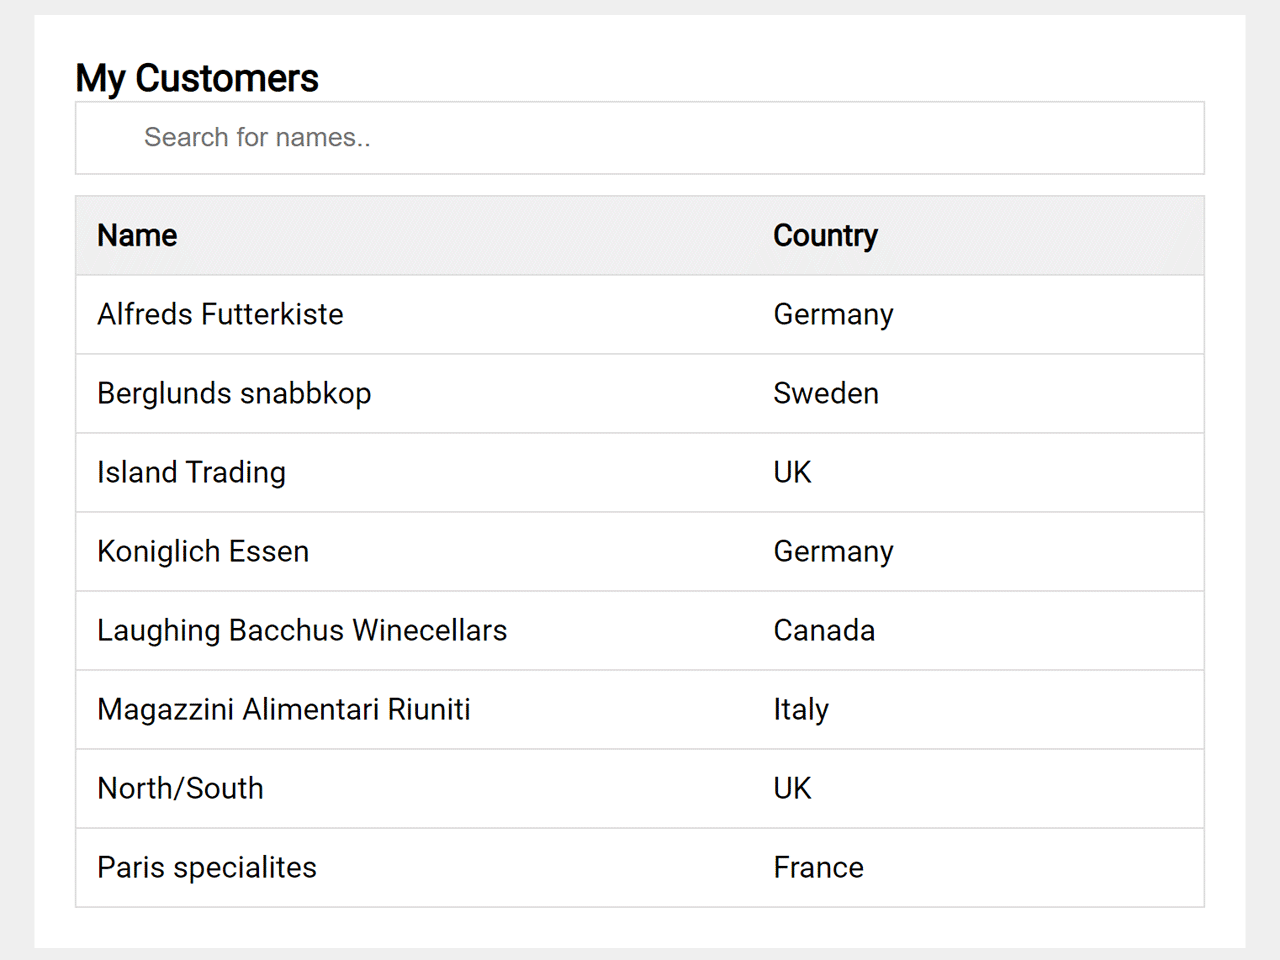Screen dimensions: 1280x960
Task: Click the Canada country cell
Action: tap(824, 631)
